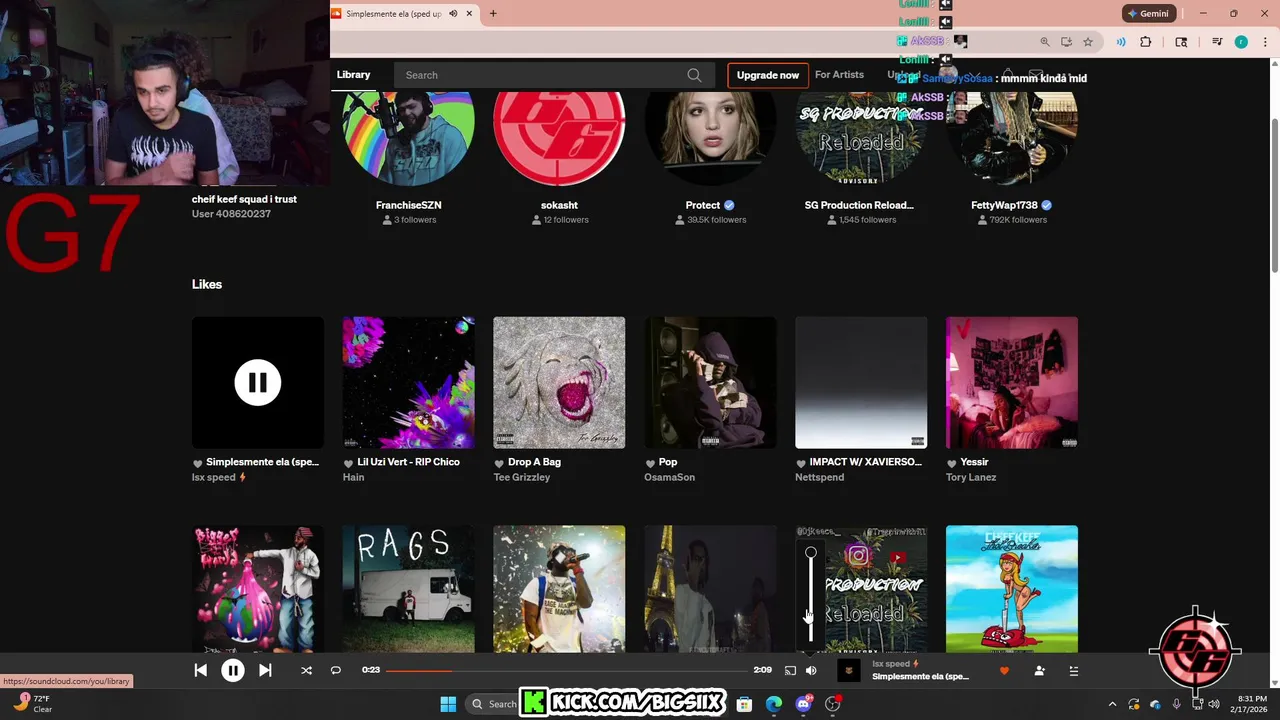Open Tee Grizzley artist link

click(x=522, y=477)
